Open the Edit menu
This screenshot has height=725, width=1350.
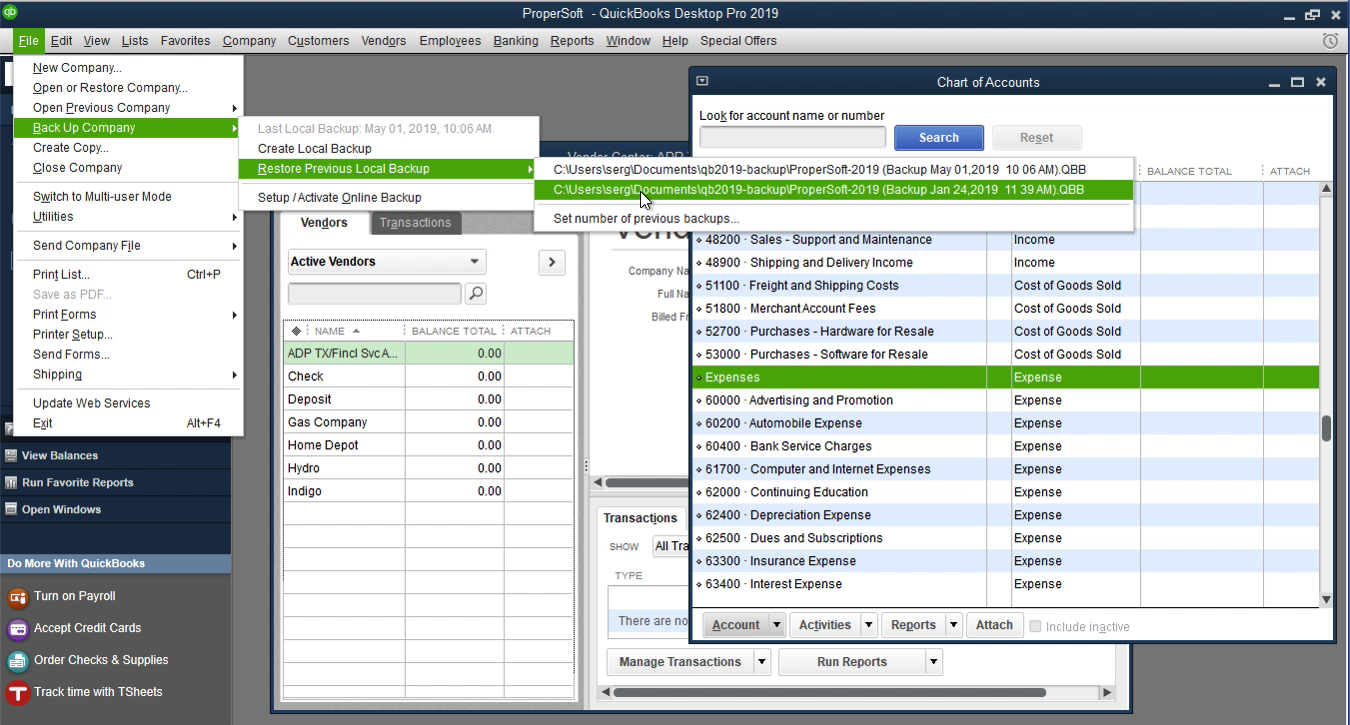tap(61, 41)
